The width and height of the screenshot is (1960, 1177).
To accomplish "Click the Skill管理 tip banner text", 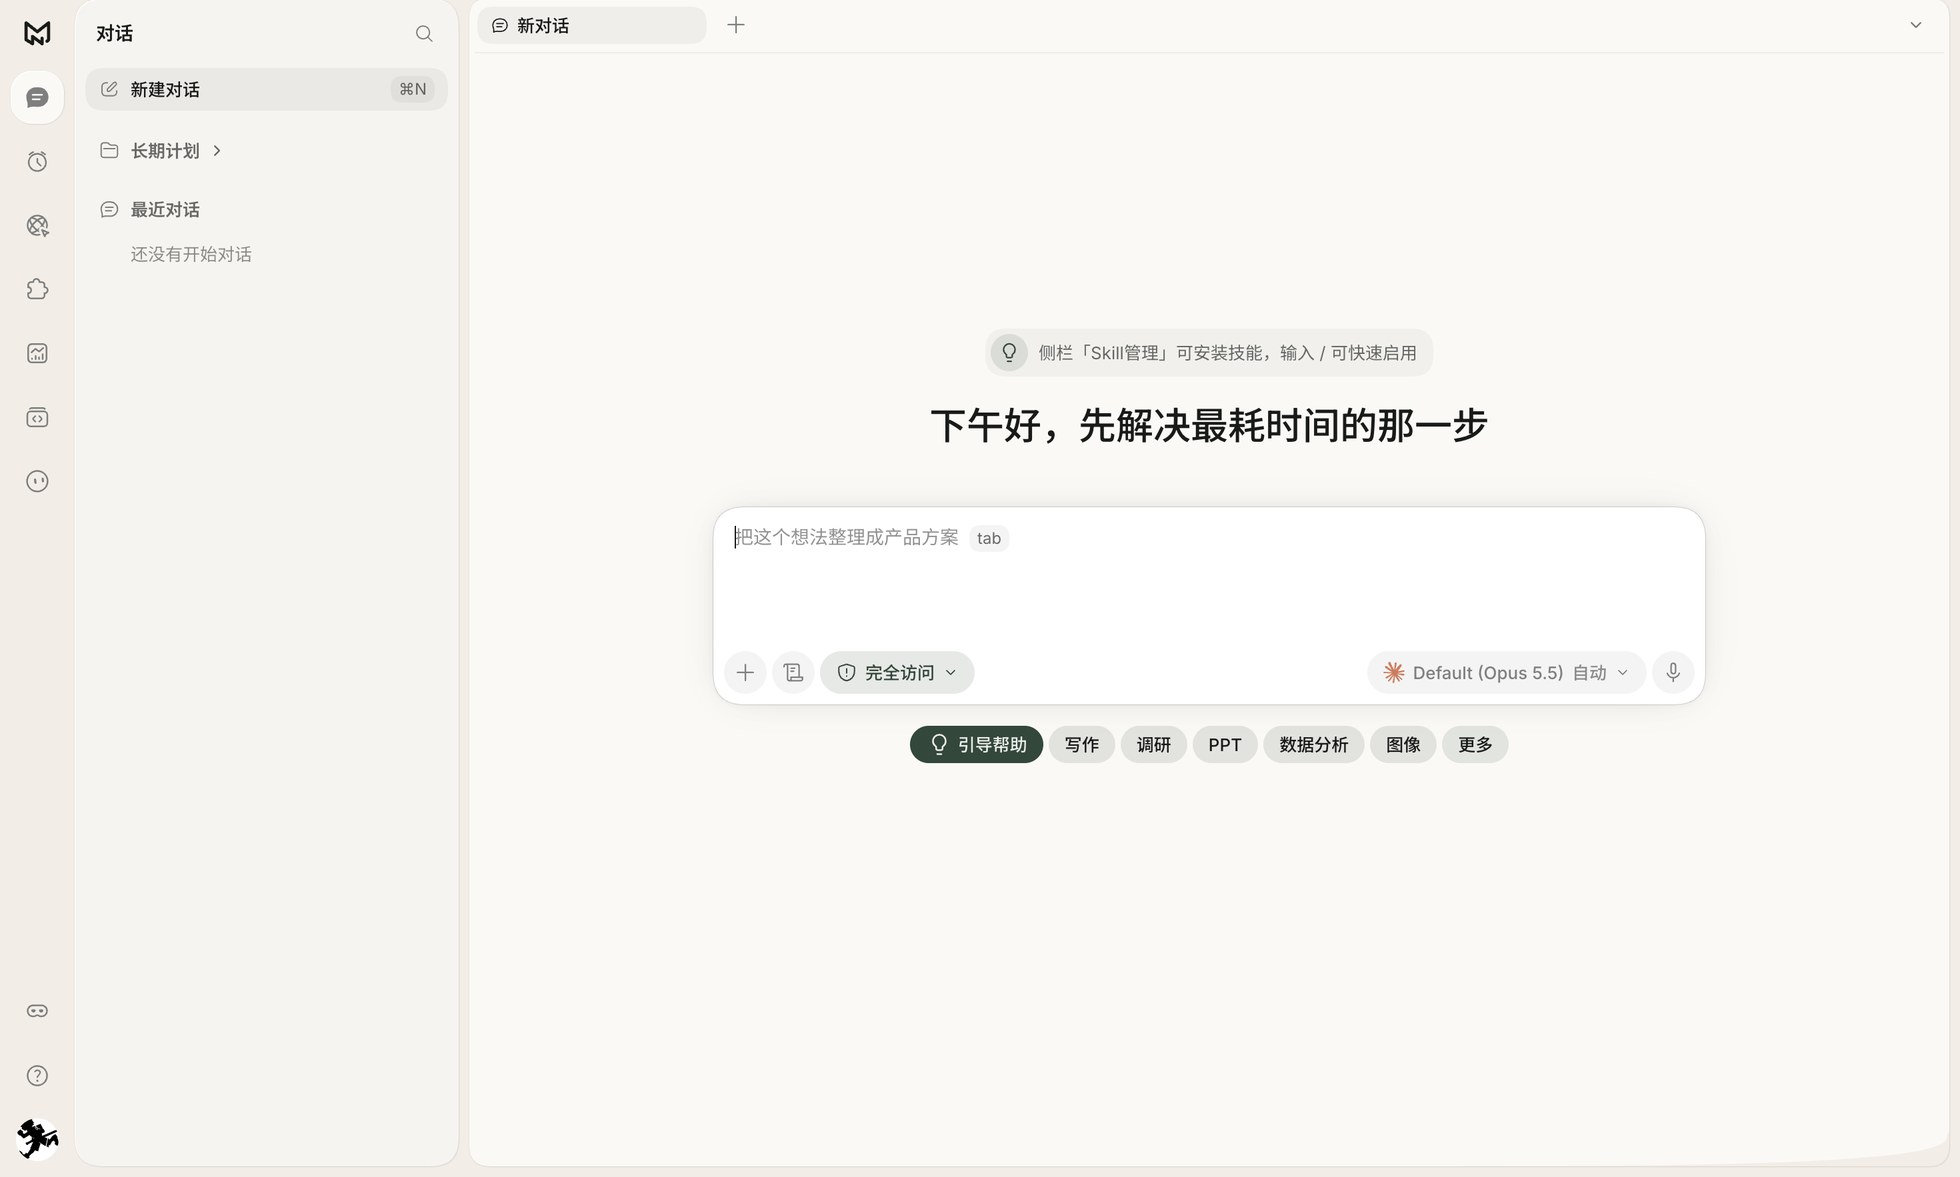I will tap(1227, 353).
